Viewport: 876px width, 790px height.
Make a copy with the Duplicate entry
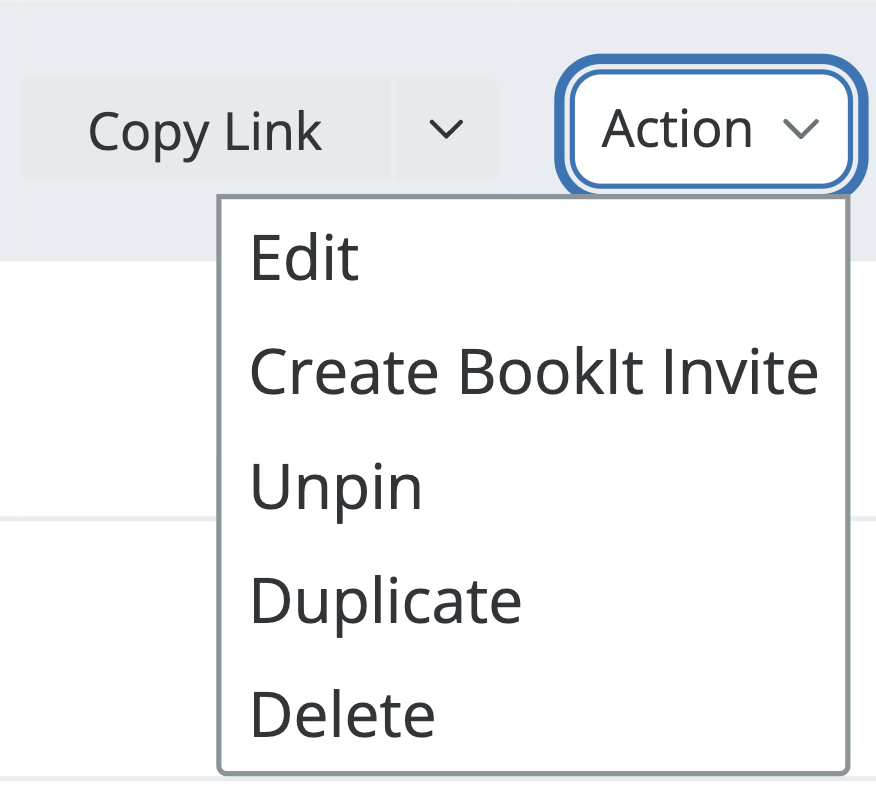pyautogui.click(x=534, y=602)
